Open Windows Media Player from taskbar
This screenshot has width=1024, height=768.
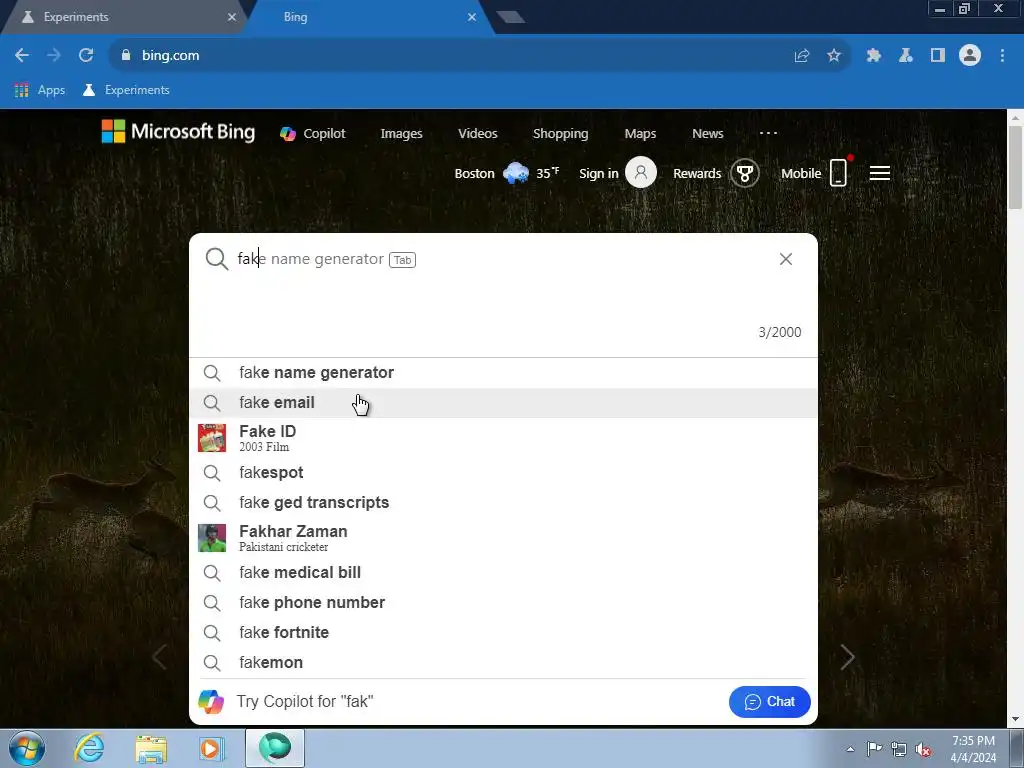point(212,749)
